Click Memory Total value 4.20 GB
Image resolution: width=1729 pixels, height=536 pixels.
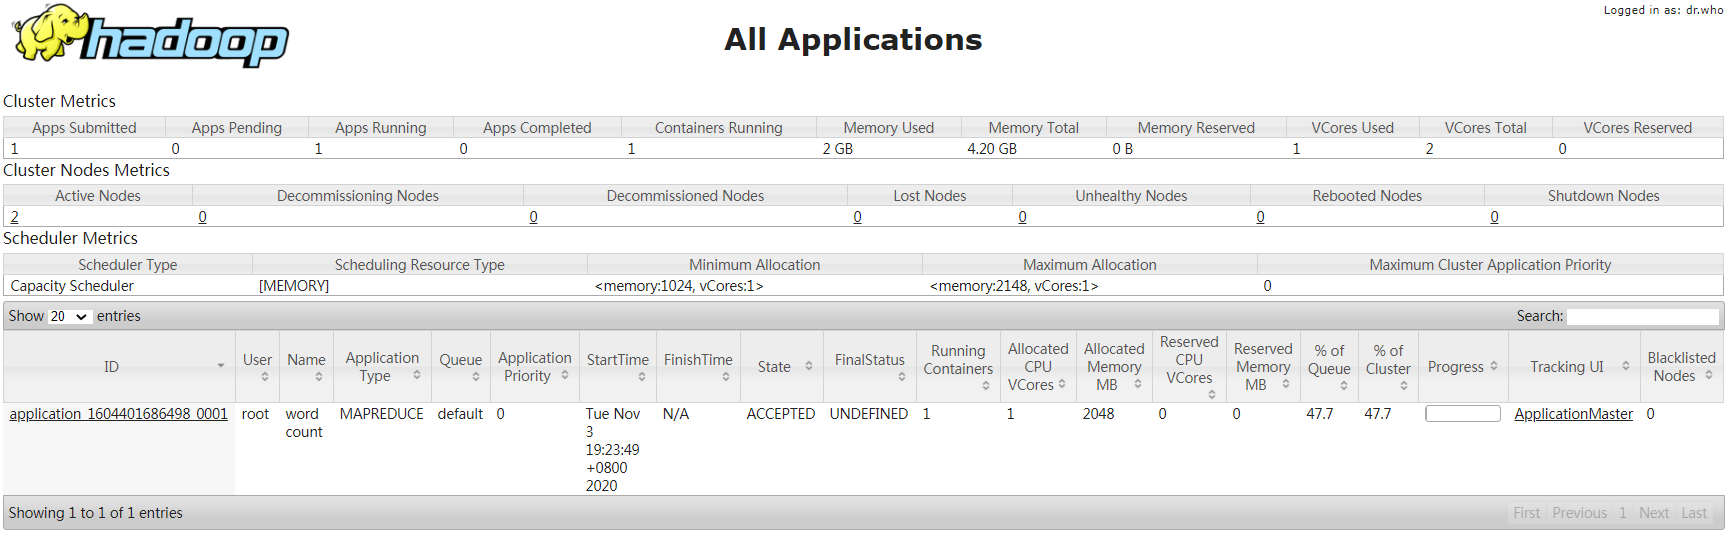(992, 149)
